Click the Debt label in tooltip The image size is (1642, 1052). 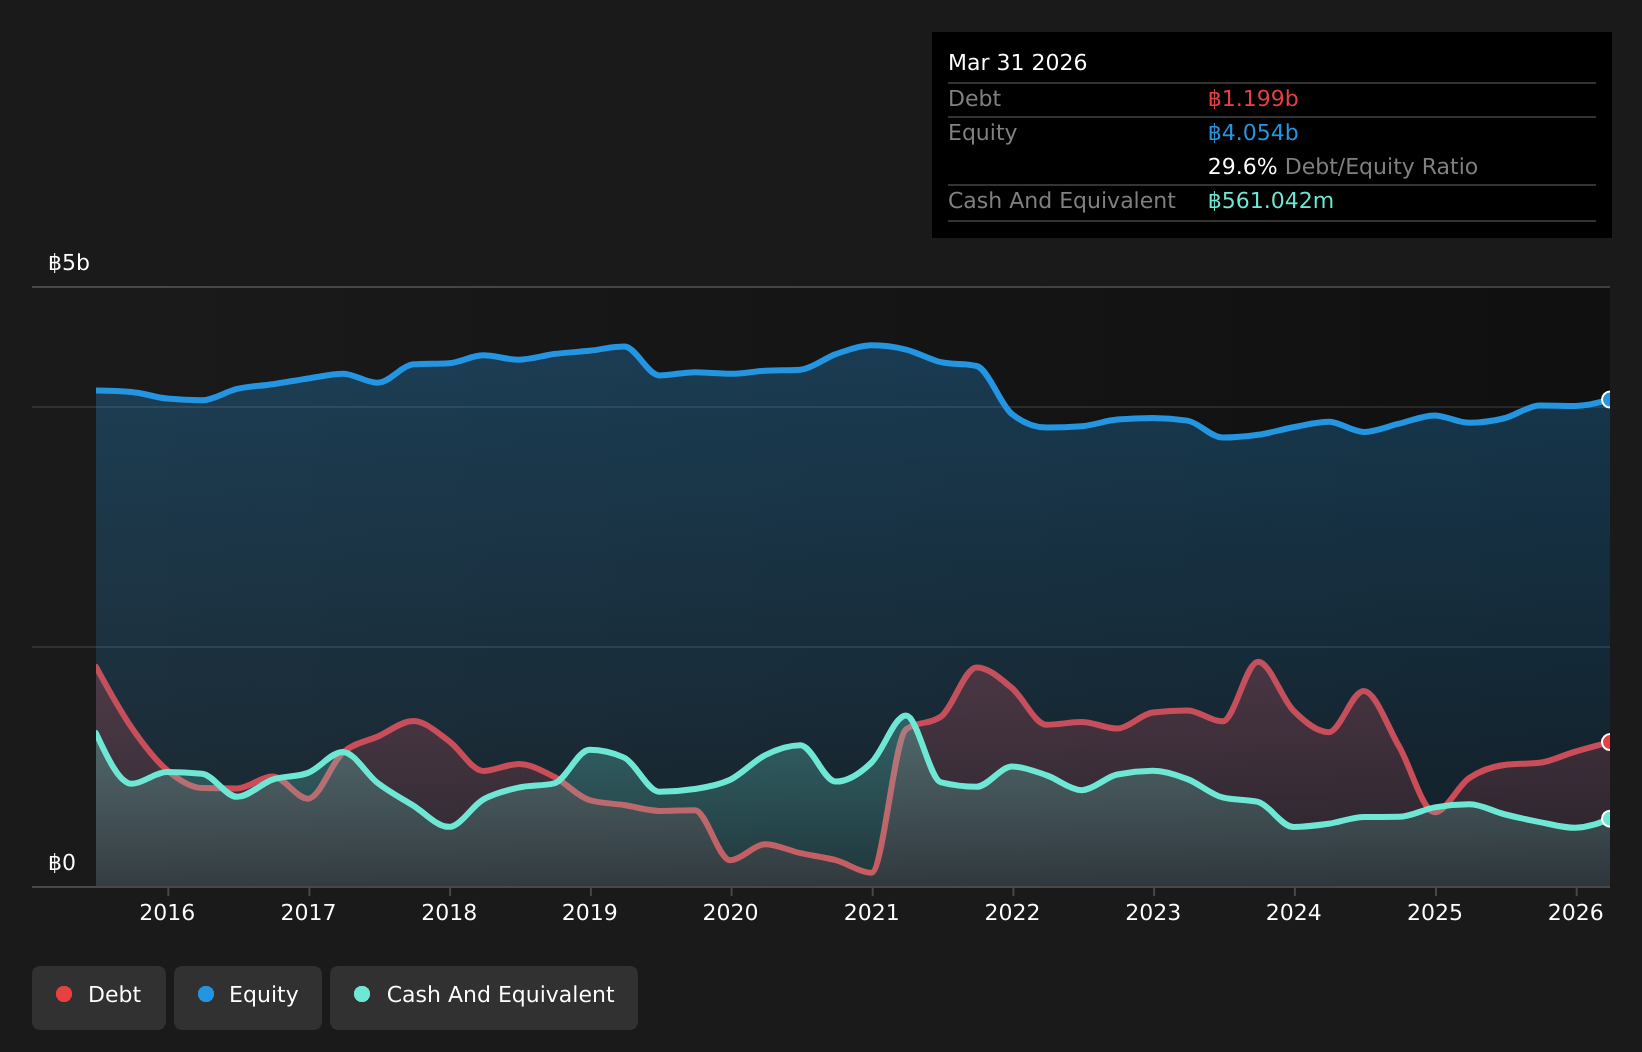click(974, 99)
